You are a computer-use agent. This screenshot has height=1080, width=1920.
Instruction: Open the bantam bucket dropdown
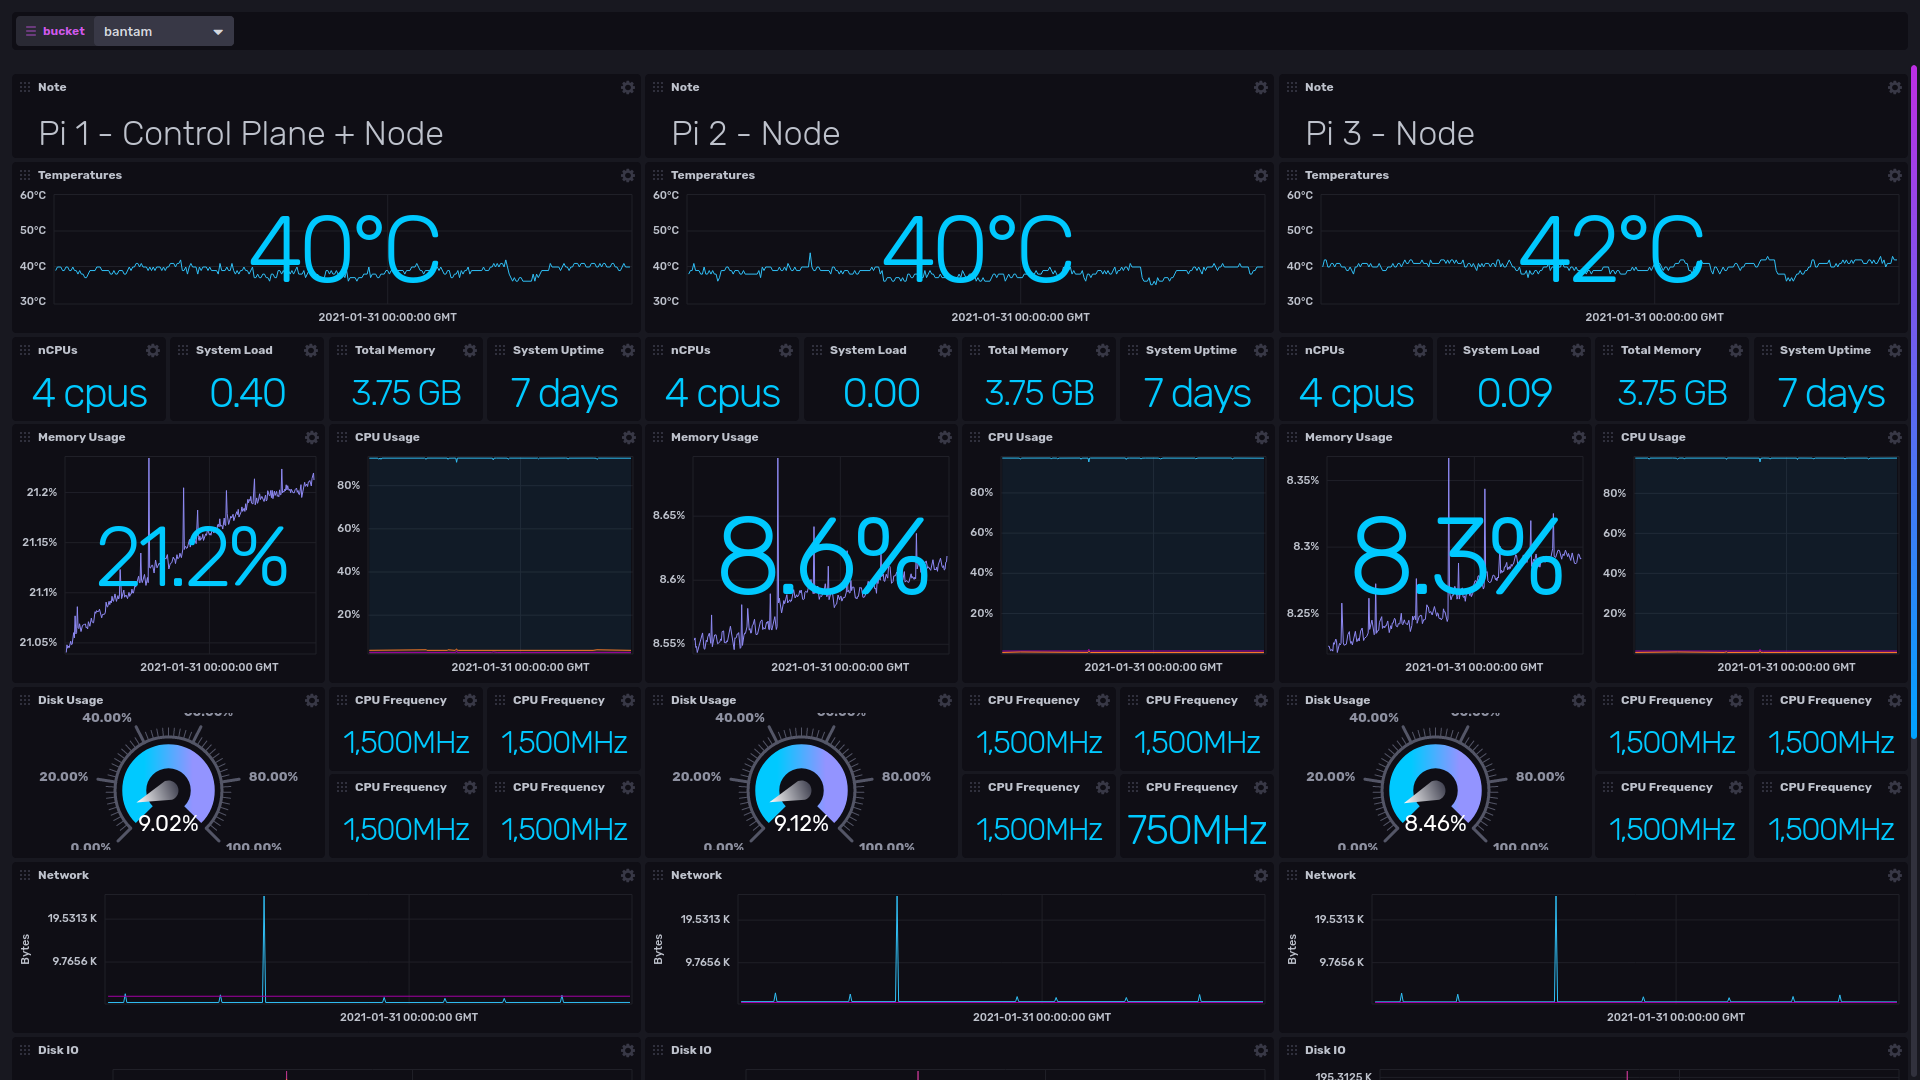[216, 31]
